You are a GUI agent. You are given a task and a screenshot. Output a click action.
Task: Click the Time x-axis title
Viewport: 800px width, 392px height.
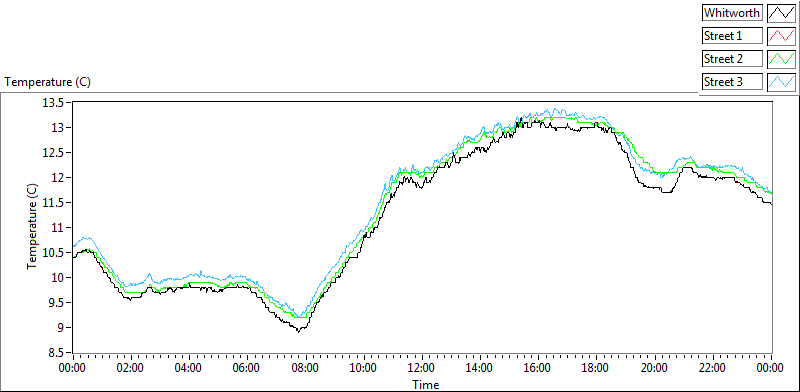click(426, 384)
